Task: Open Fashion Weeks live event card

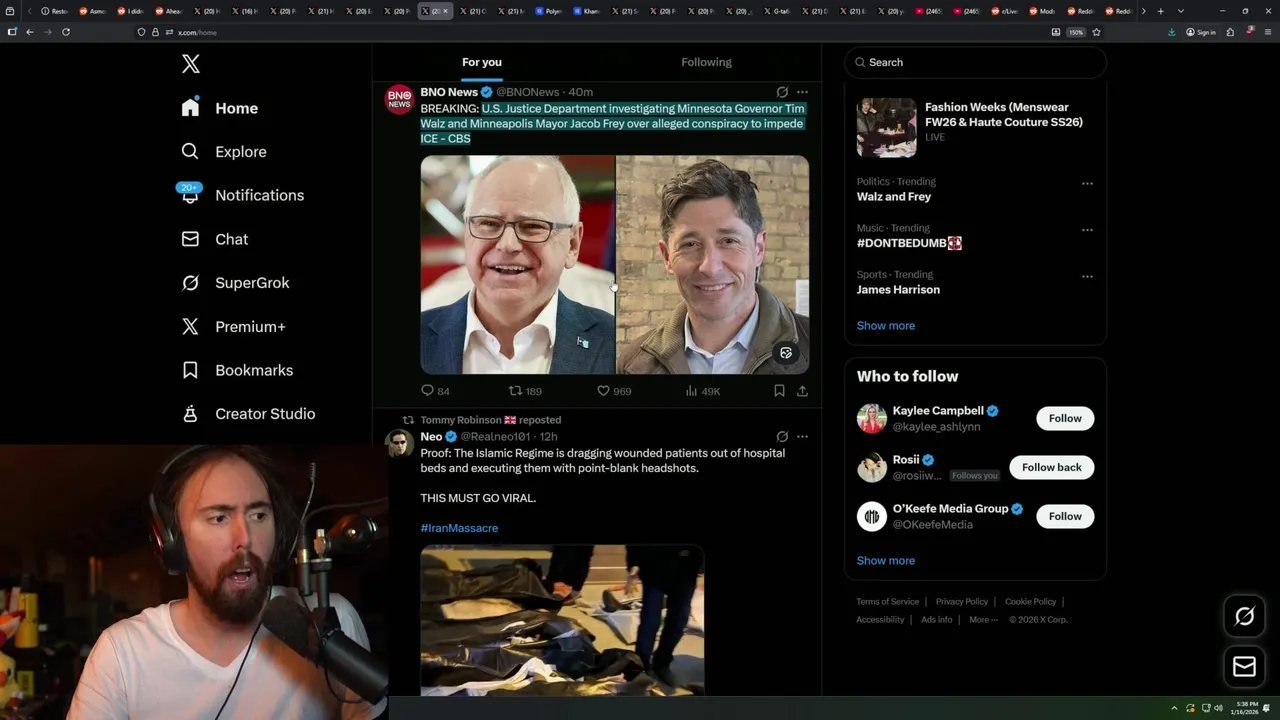Action: coord(975,127)
